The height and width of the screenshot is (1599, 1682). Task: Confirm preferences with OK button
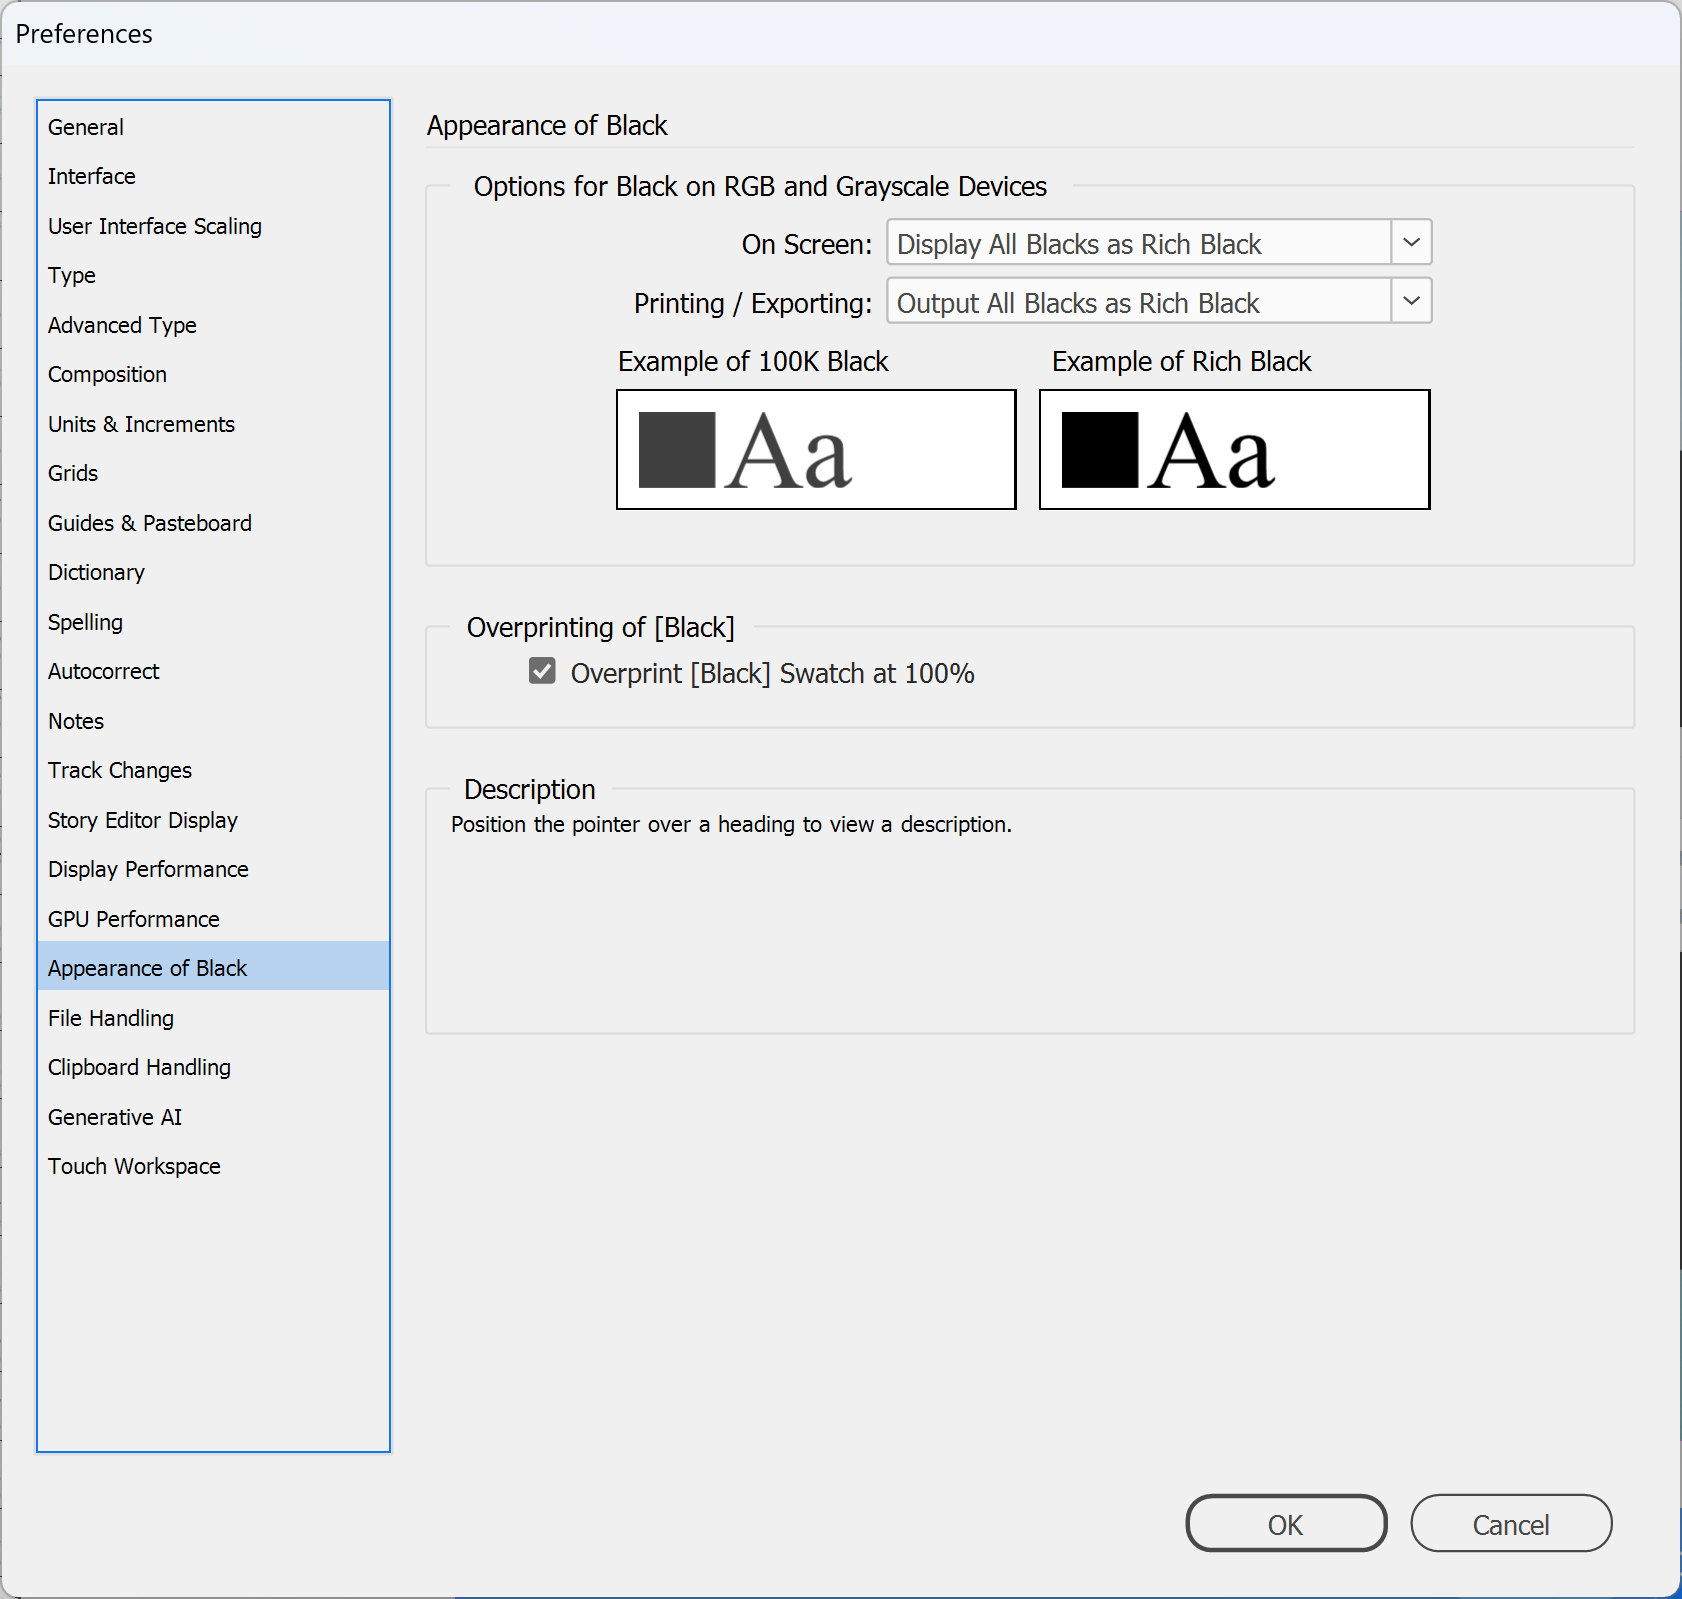pyautogui.click(x=1286, y=1524)
